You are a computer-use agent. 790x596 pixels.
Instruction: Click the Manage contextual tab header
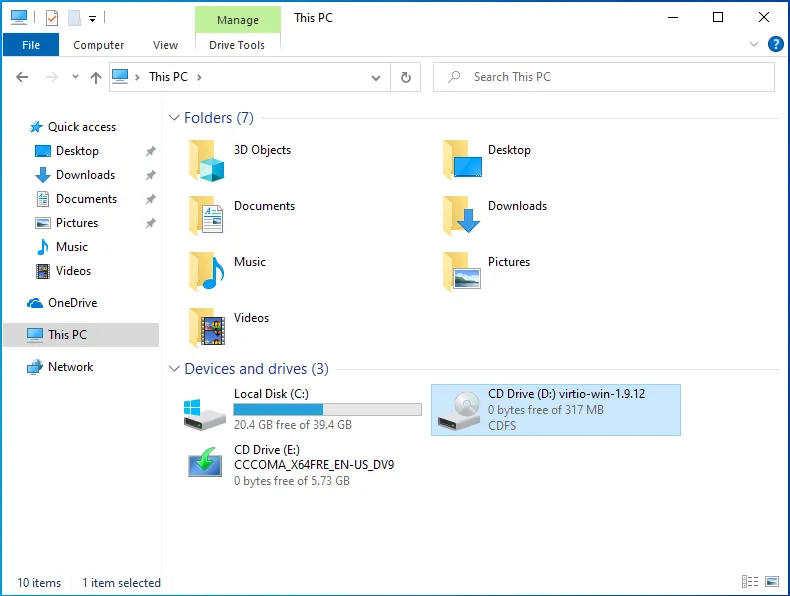(x=237, y=20)
